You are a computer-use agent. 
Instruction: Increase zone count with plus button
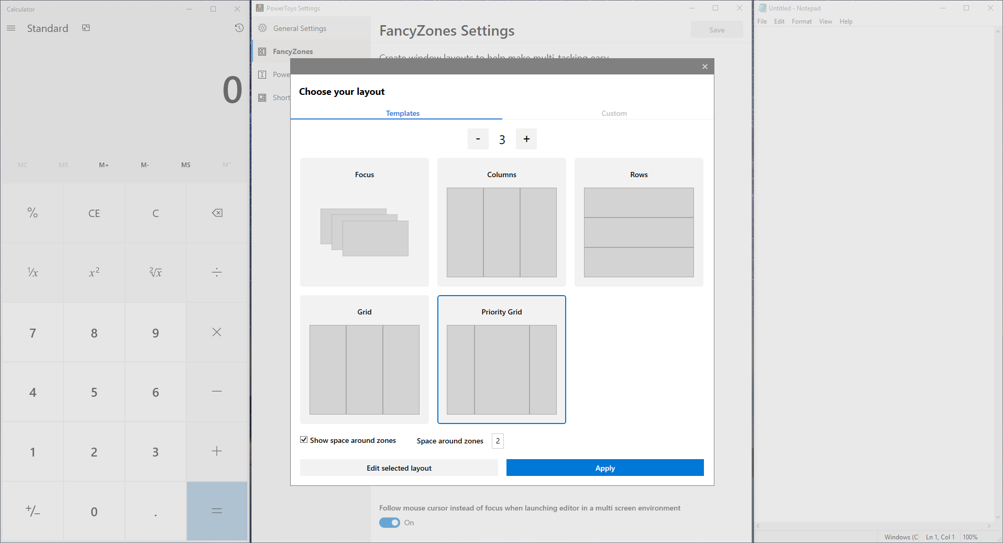pyautogui.click(x=526, y=139)
